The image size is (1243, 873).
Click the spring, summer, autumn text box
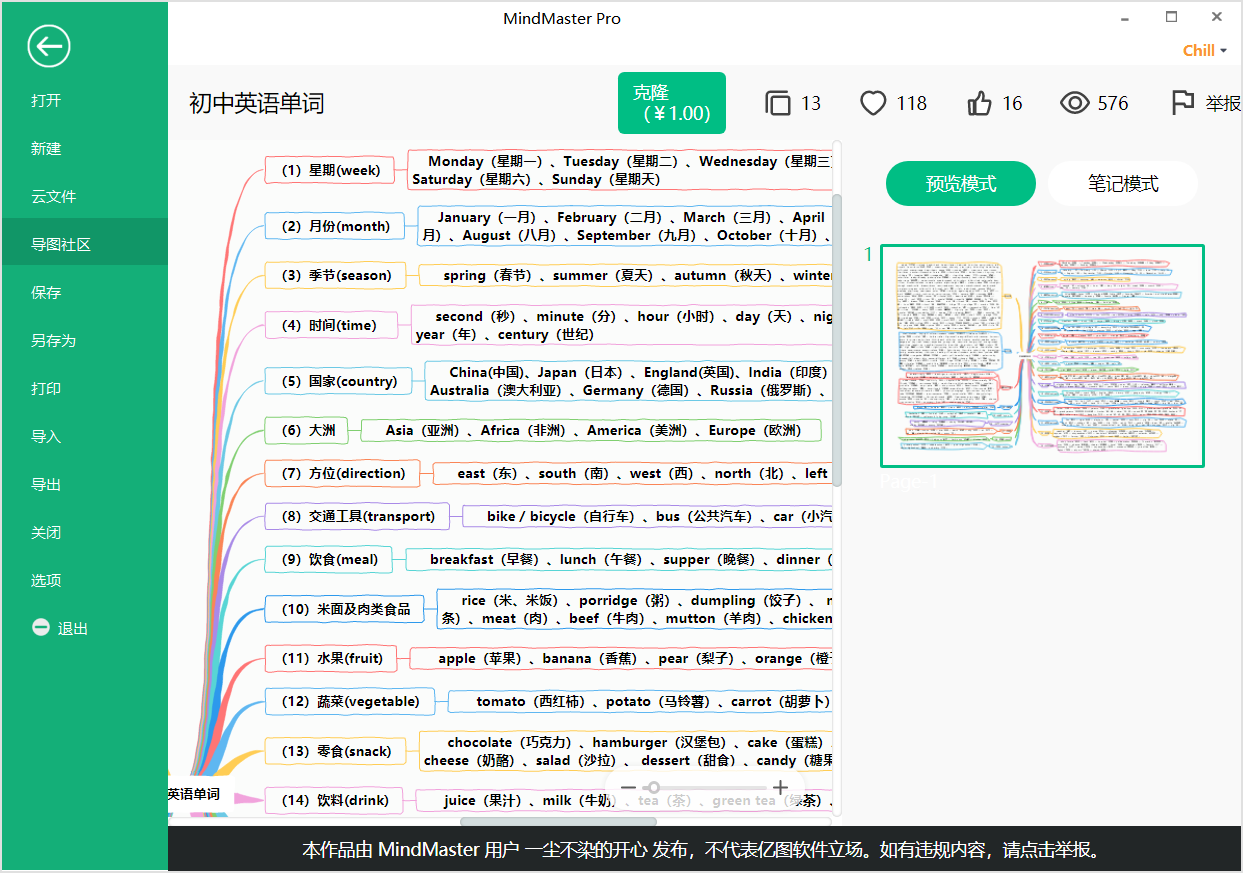click(625, 275)
